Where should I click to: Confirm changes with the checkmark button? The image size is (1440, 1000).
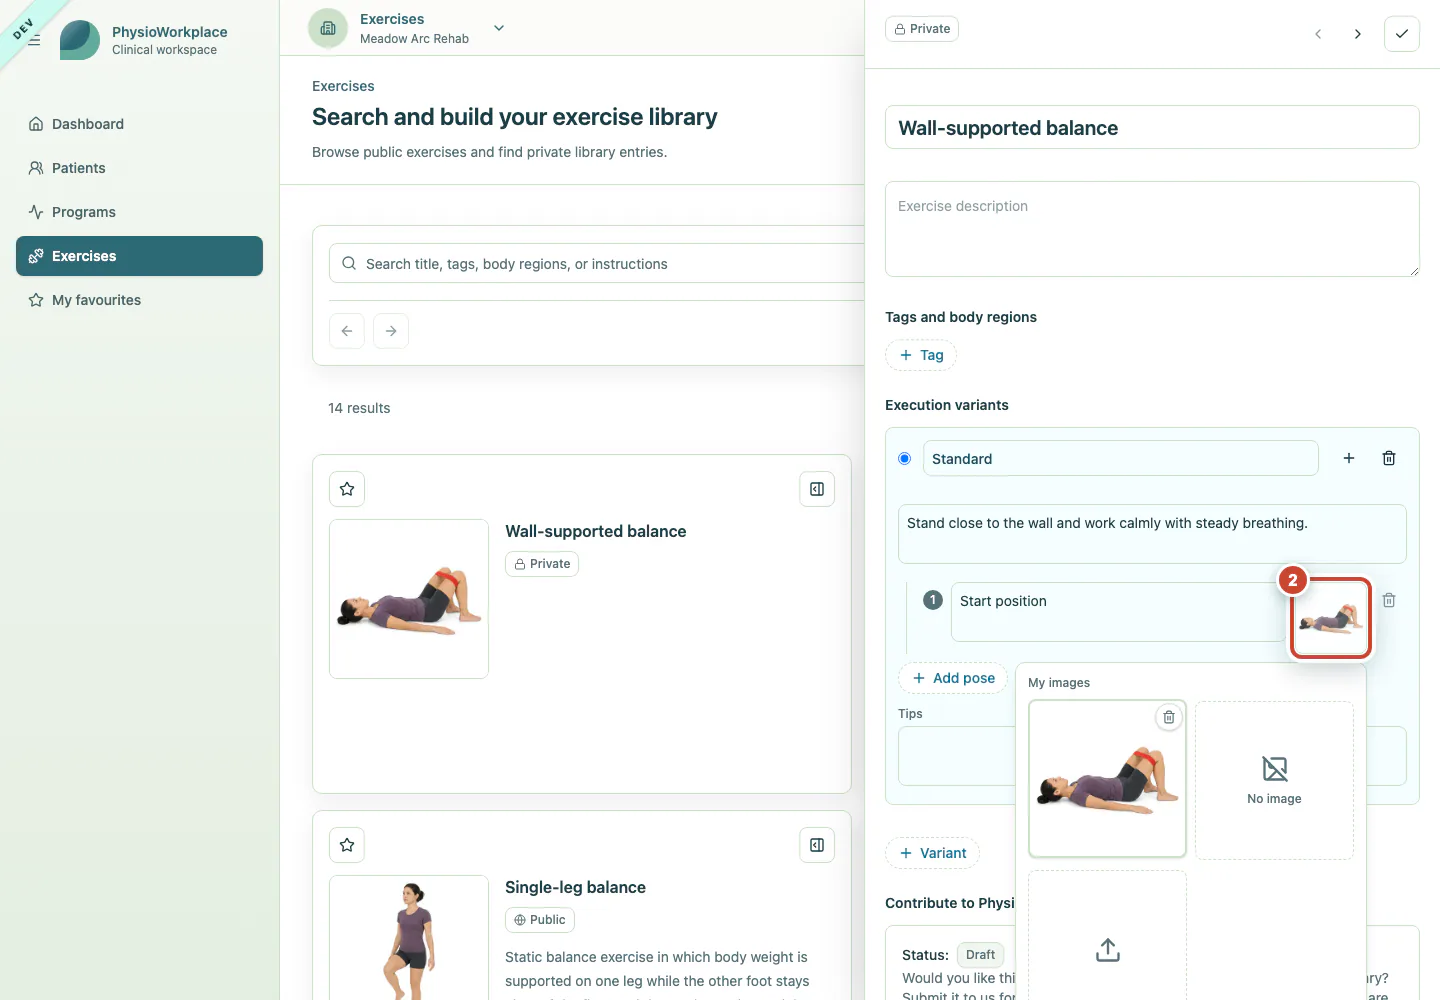pyautogui.click(x=1402, y=34)
